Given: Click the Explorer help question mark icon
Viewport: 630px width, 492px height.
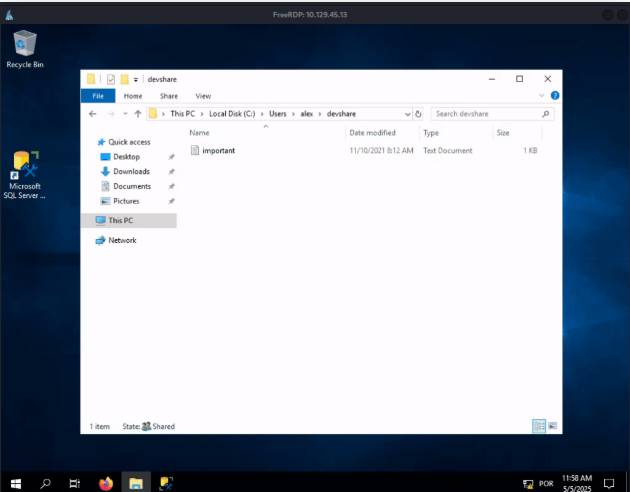Looking at the screenshot, I should [555, 96].
